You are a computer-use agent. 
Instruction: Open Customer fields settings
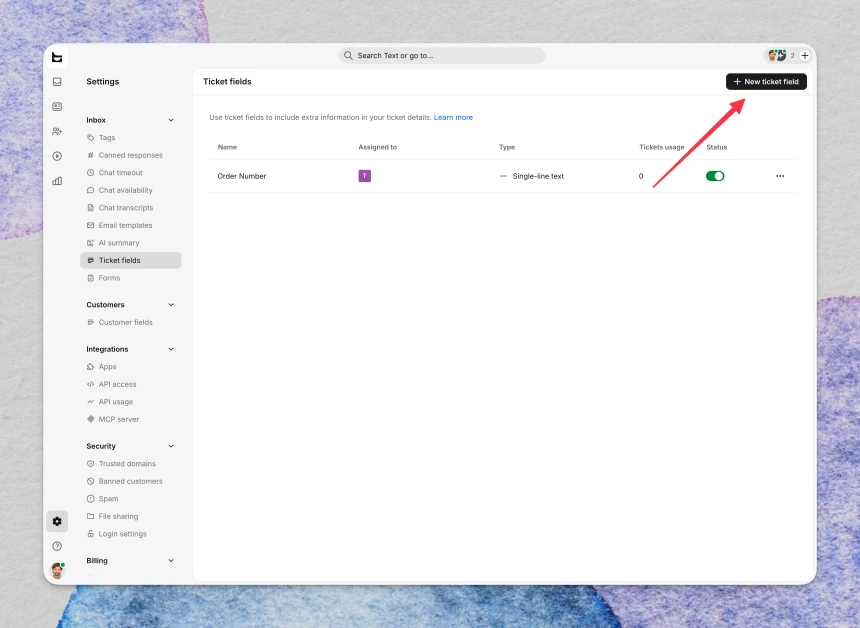[131, 323]
